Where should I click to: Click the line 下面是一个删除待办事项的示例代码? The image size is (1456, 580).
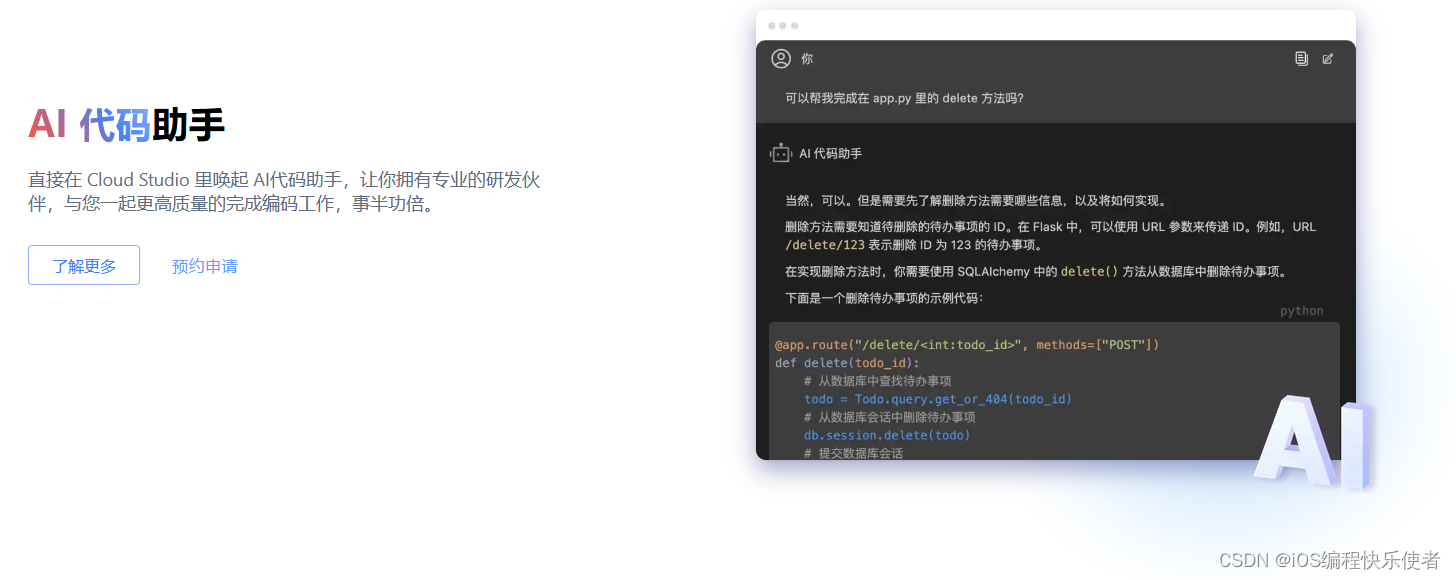point(884,298)
